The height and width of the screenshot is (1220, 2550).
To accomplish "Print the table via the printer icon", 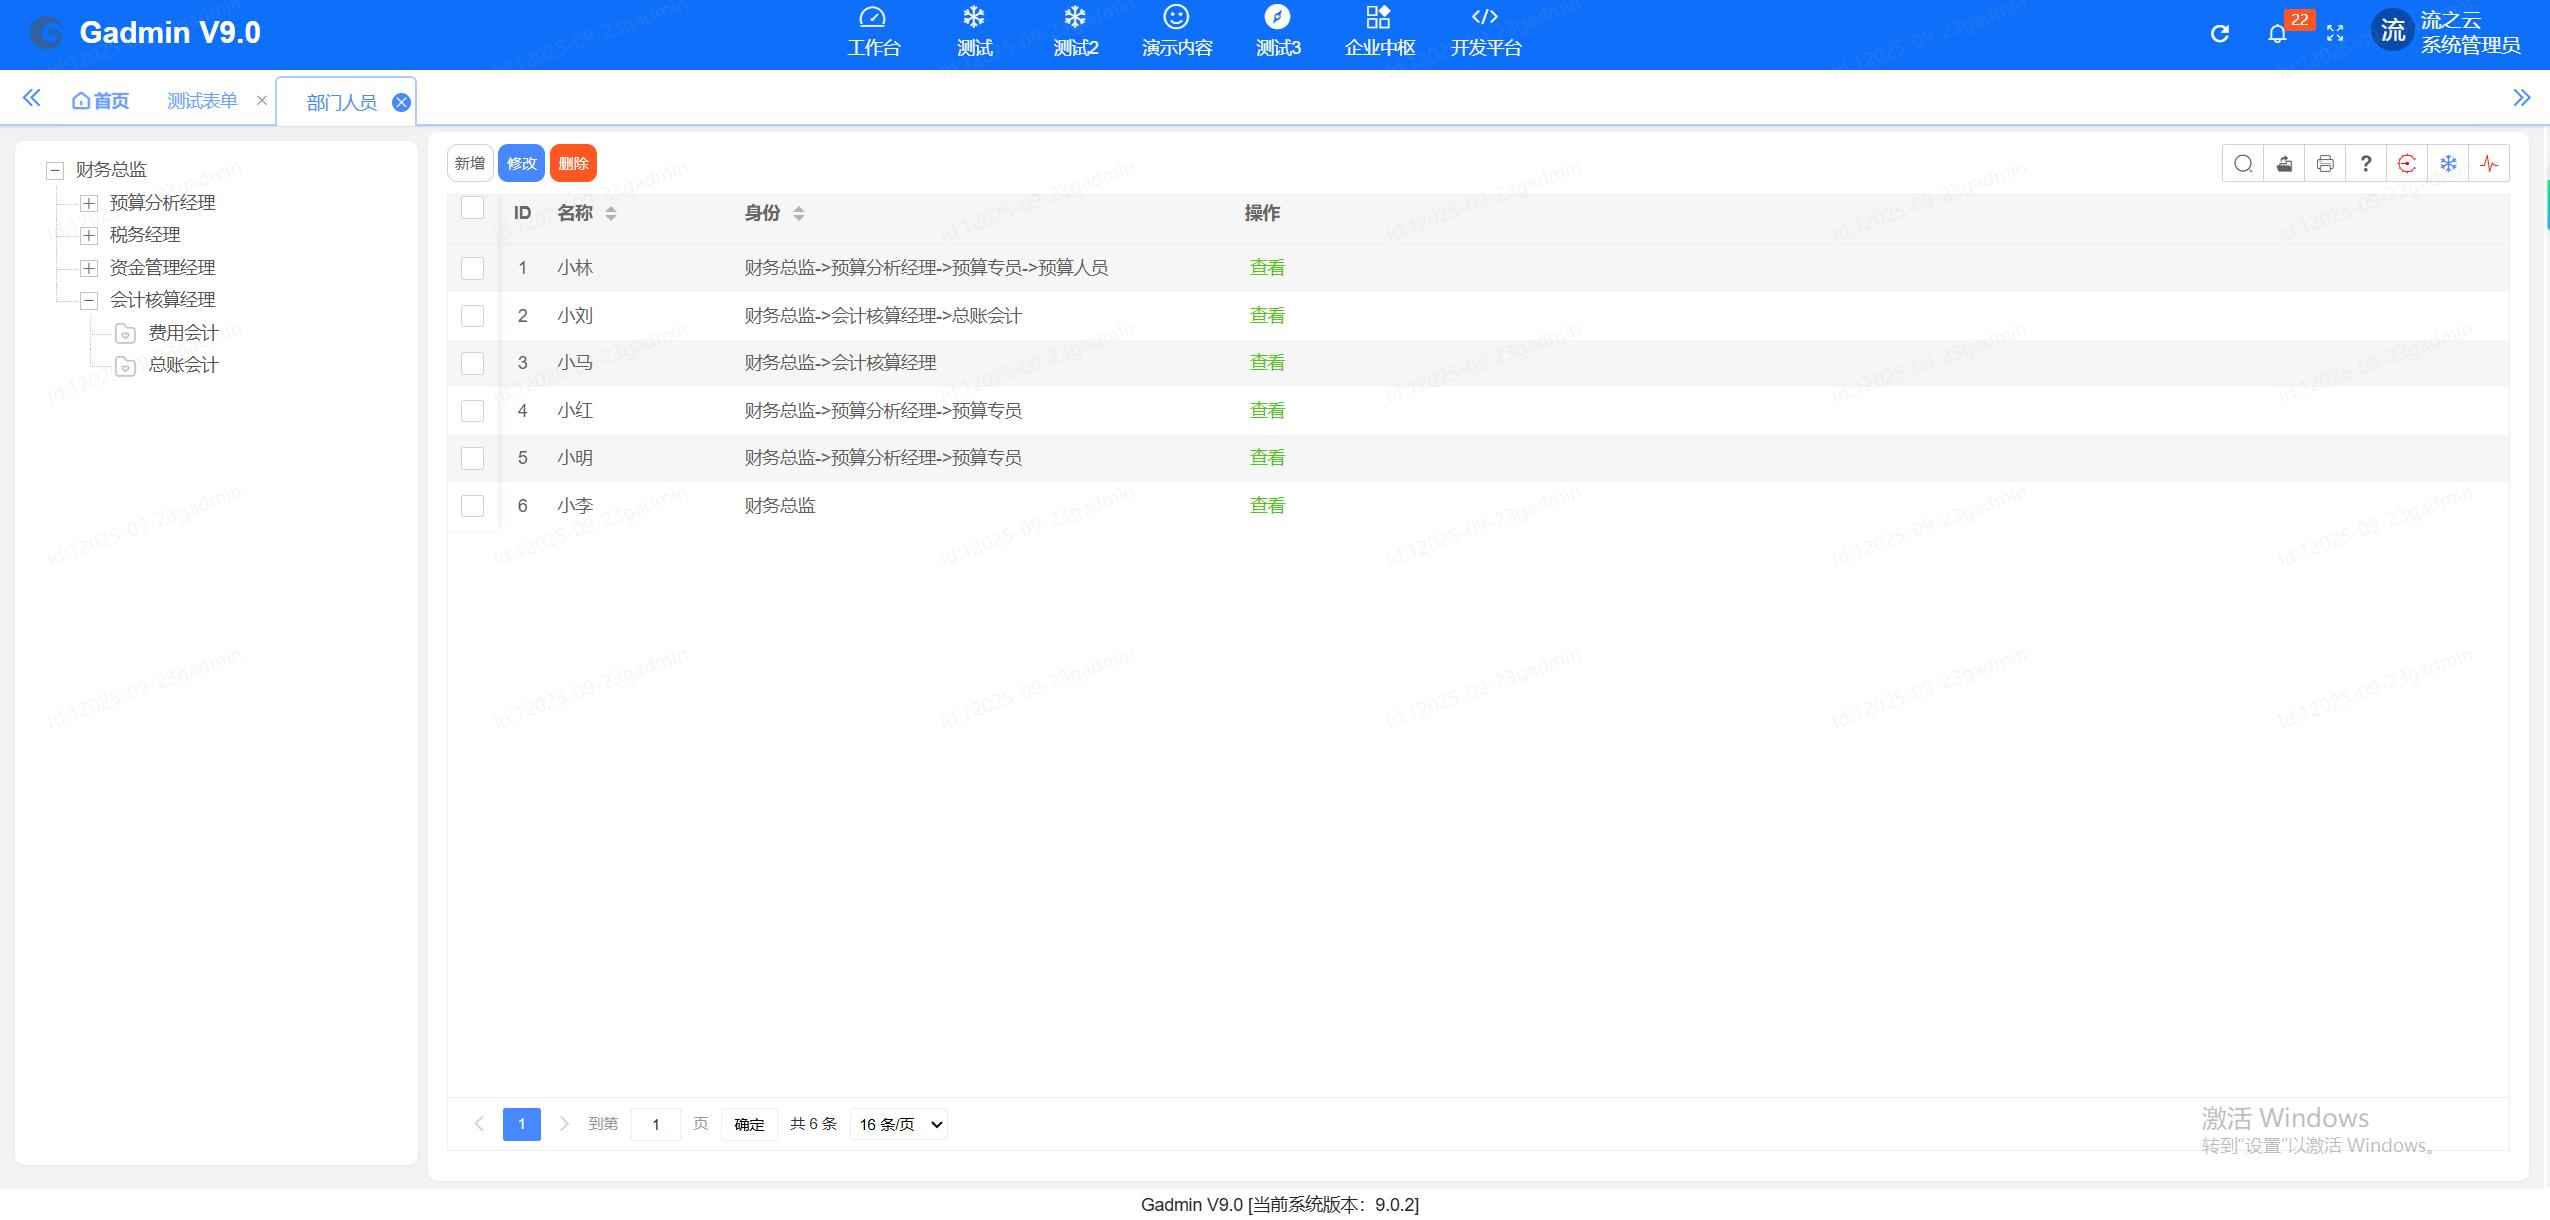I will click(x=2325, y=162).
